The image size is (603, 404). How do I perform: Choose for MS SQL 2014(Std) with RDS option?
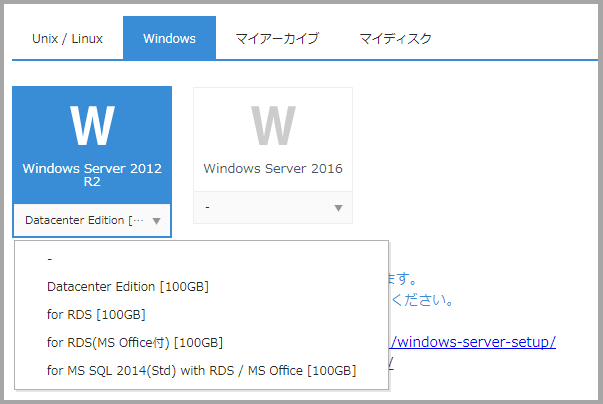(201, 371)
